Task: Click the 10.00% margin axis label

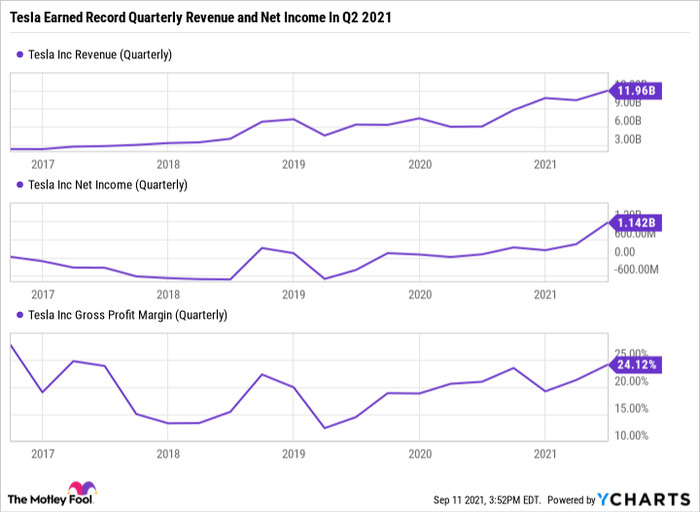Action: pos(631,436)
